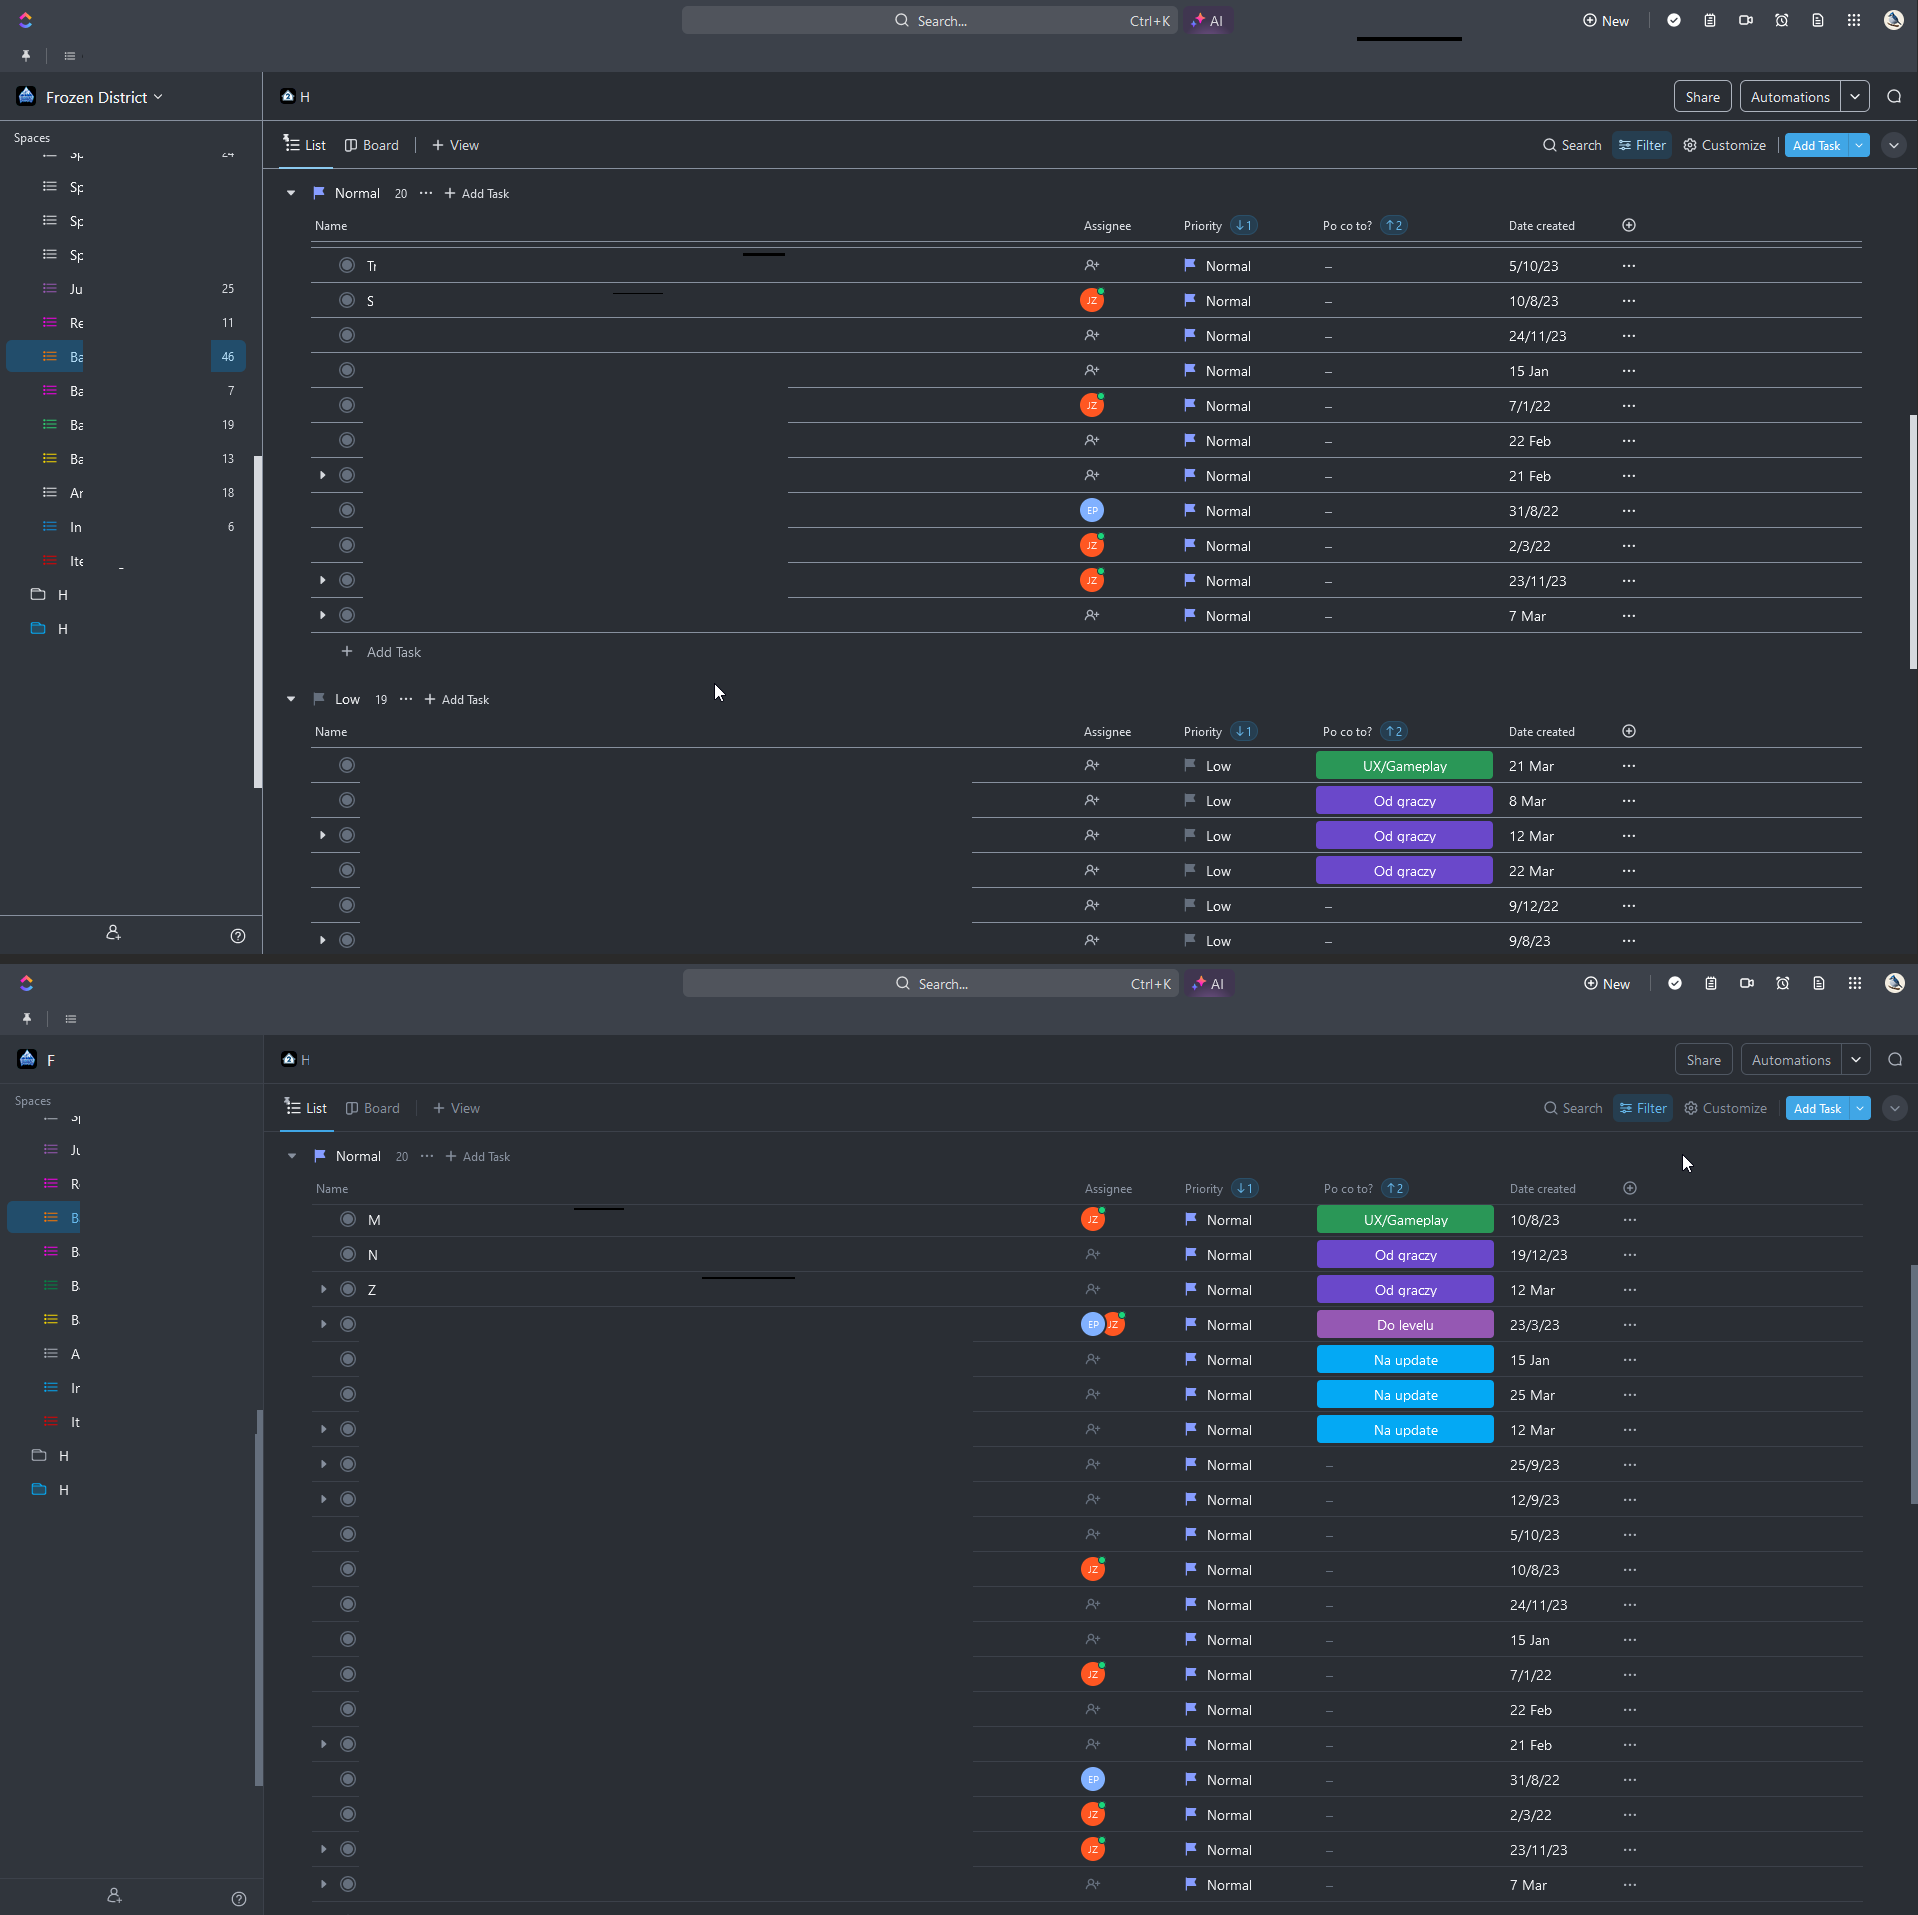Viewport: 1918px width, 1915px height.
Task: Lower window: click the record clip camera icon
Action: 1747,983
